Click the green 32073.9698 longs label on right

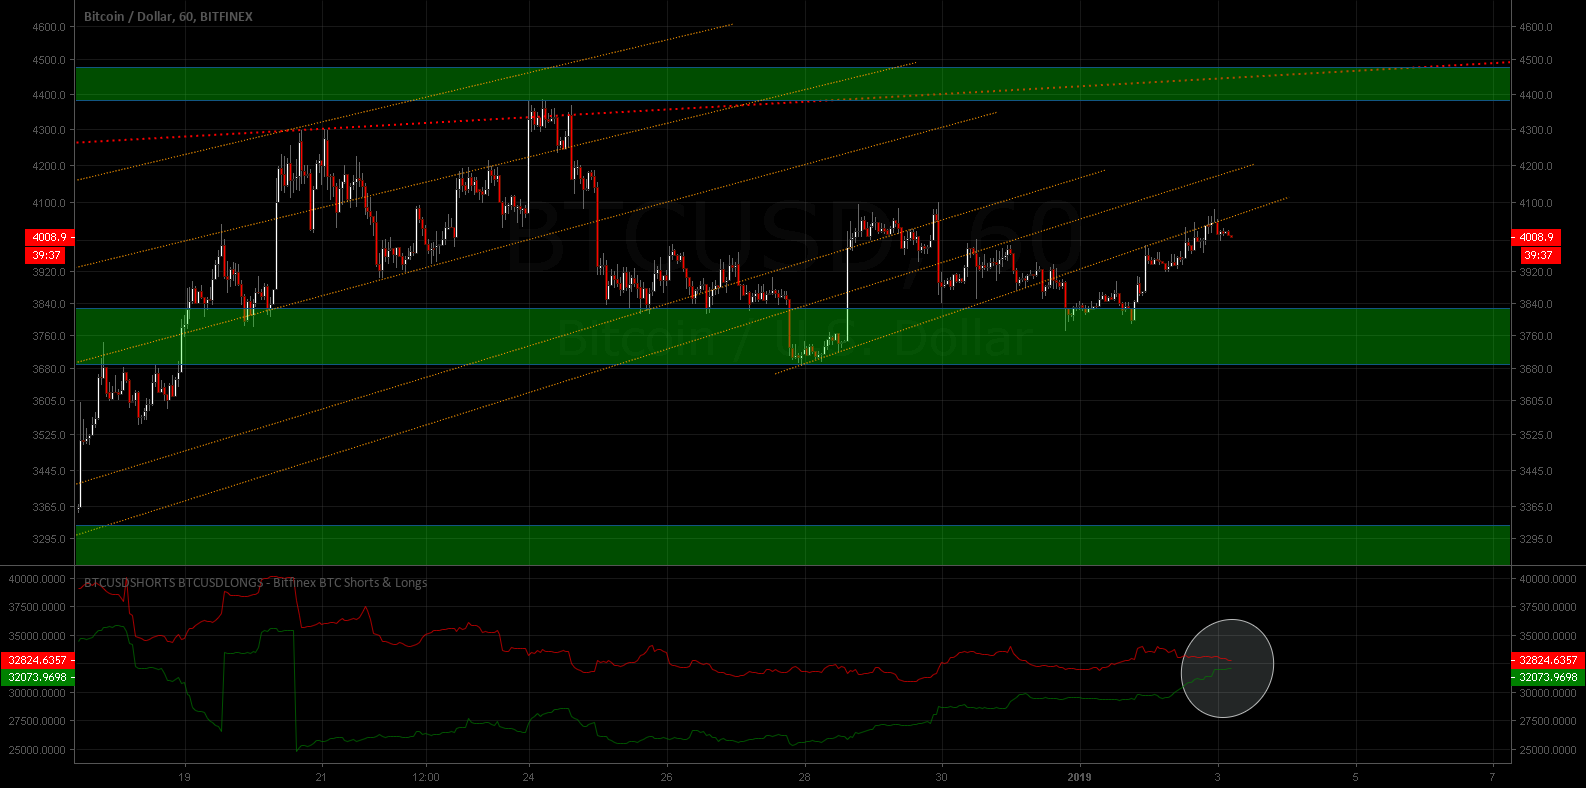click(x=1547, y=677)
